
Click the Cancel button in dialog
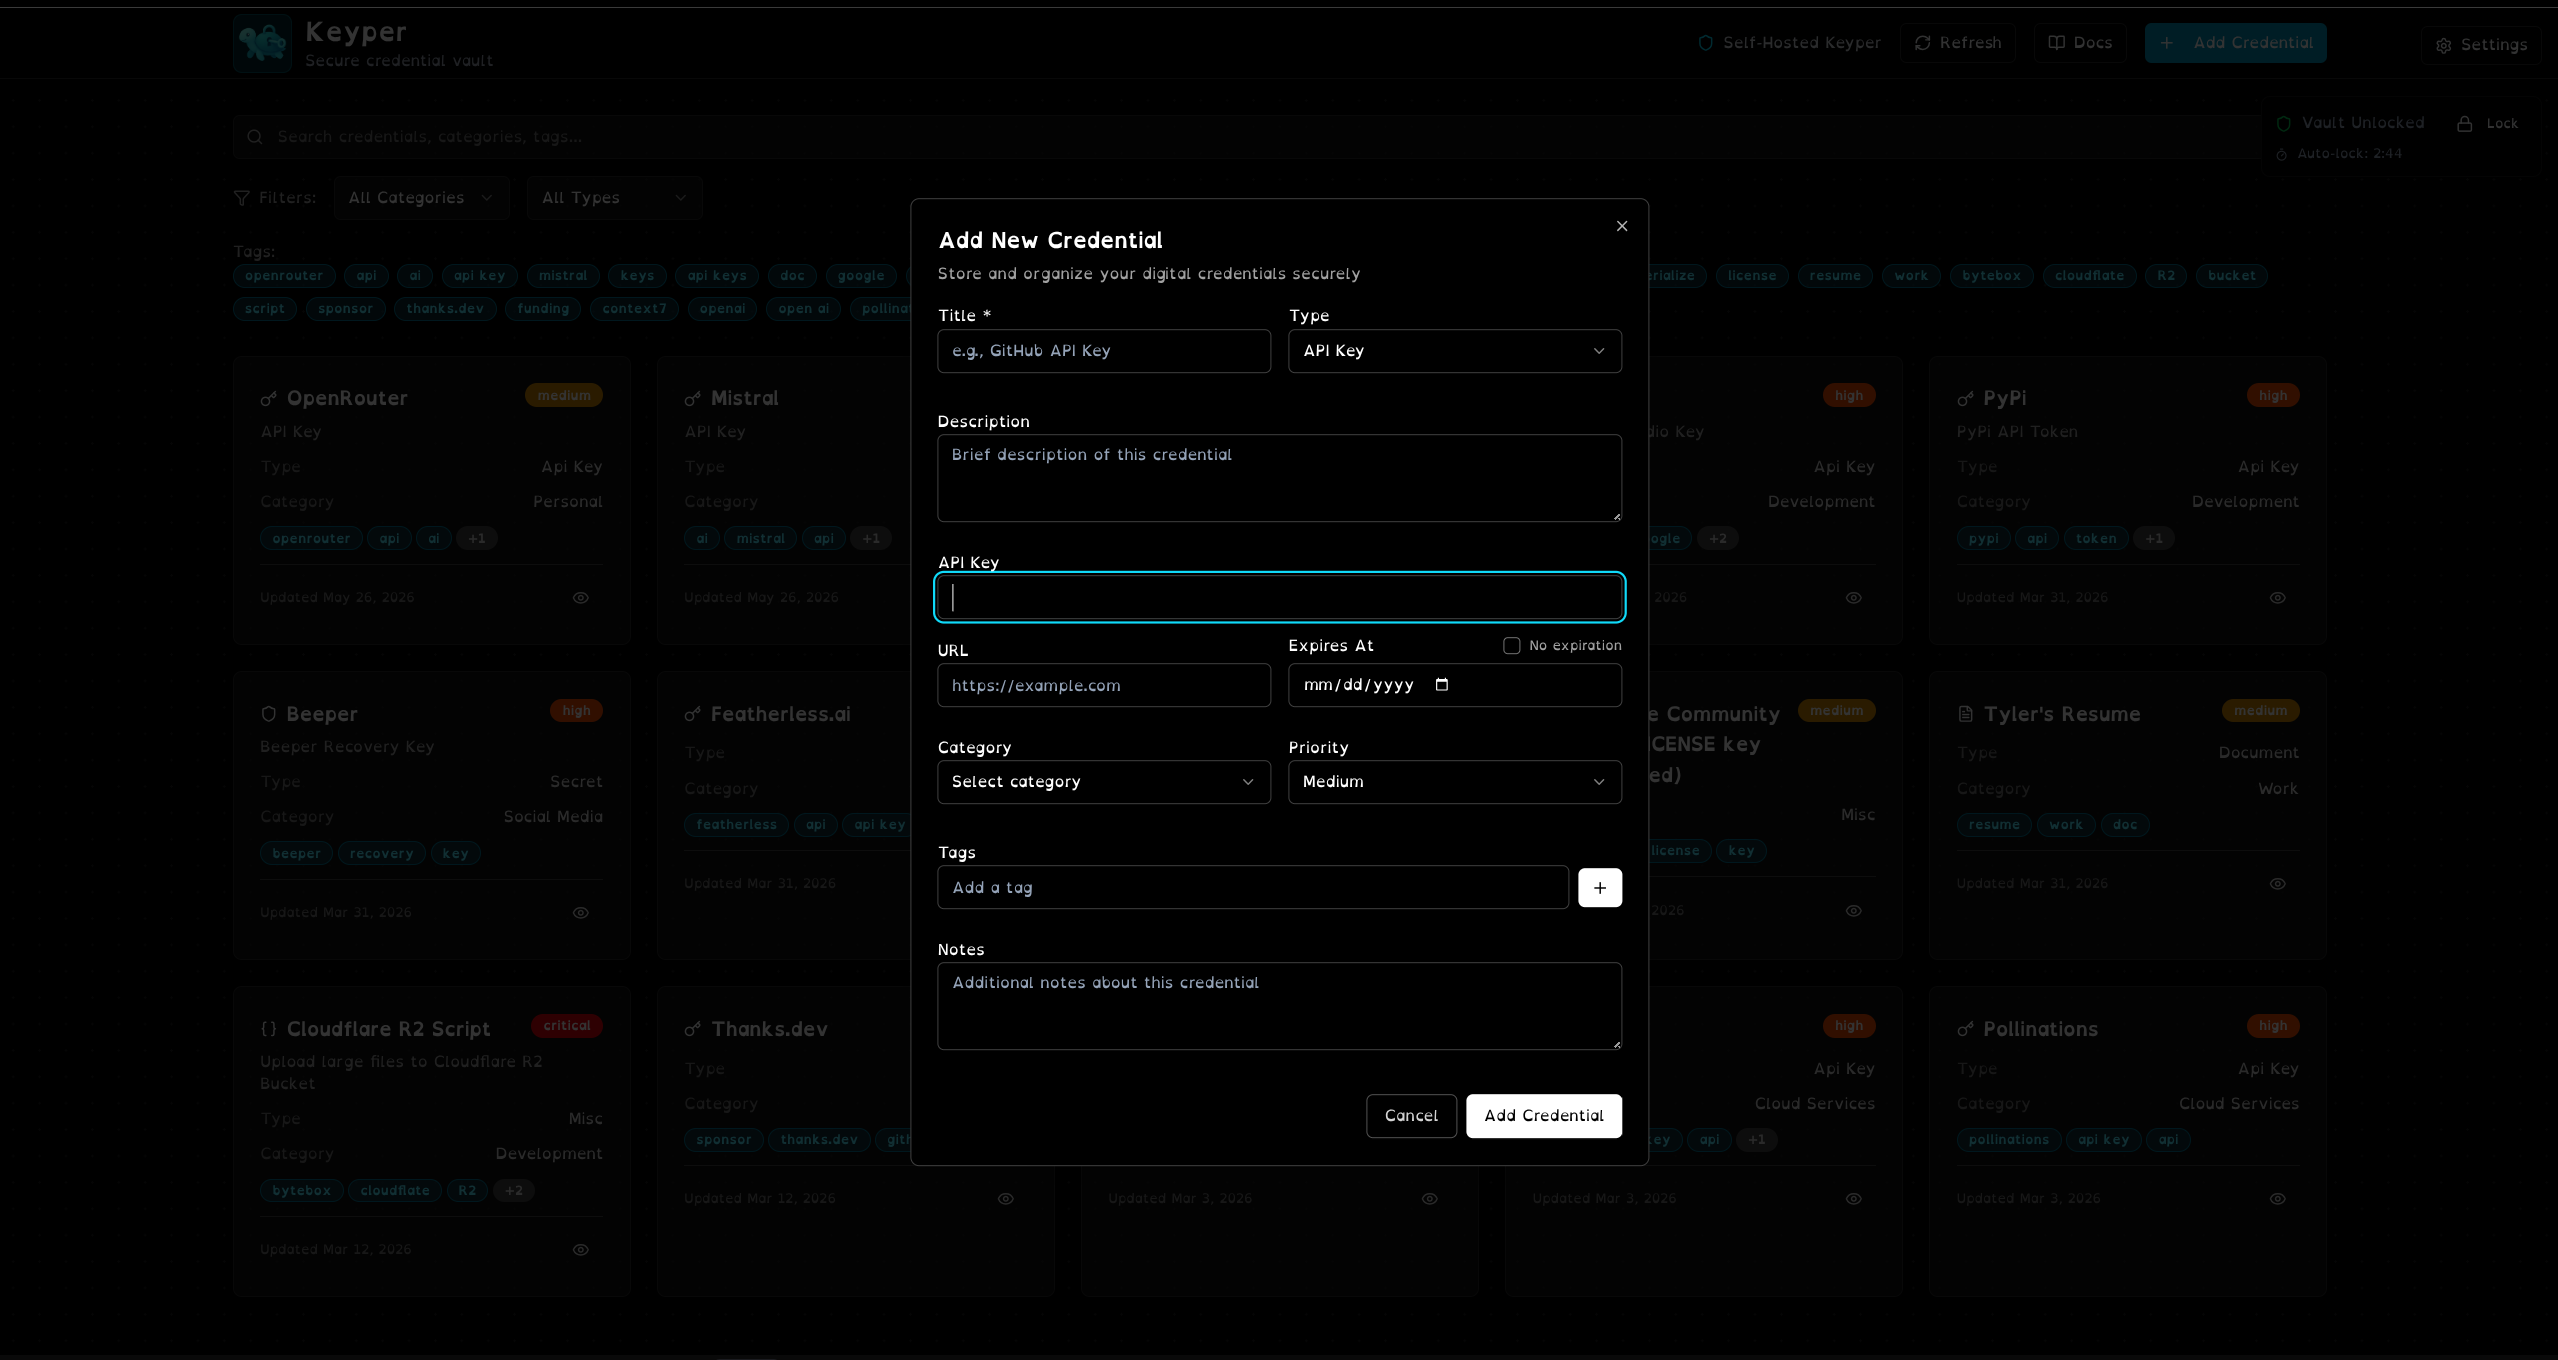(x=1411, y=1116)
